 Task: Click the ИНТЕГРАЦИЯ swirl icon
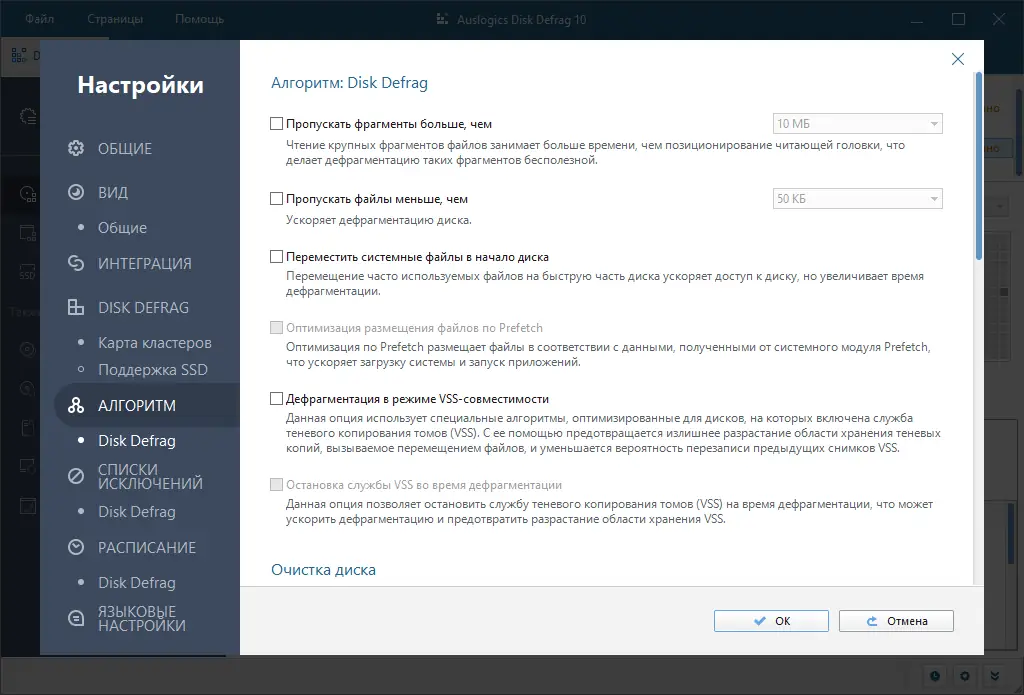(x=76, y=263)
